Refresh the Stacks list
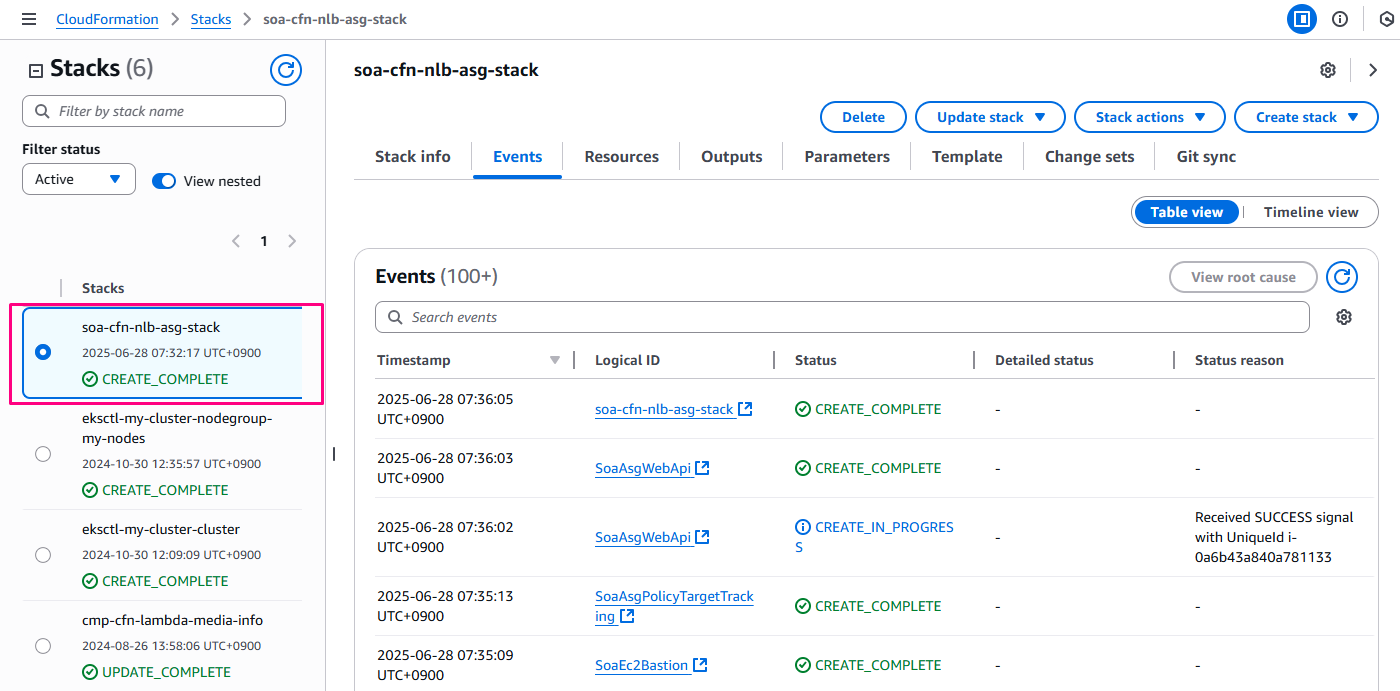The image size is (1400, 691). (286, 69)
